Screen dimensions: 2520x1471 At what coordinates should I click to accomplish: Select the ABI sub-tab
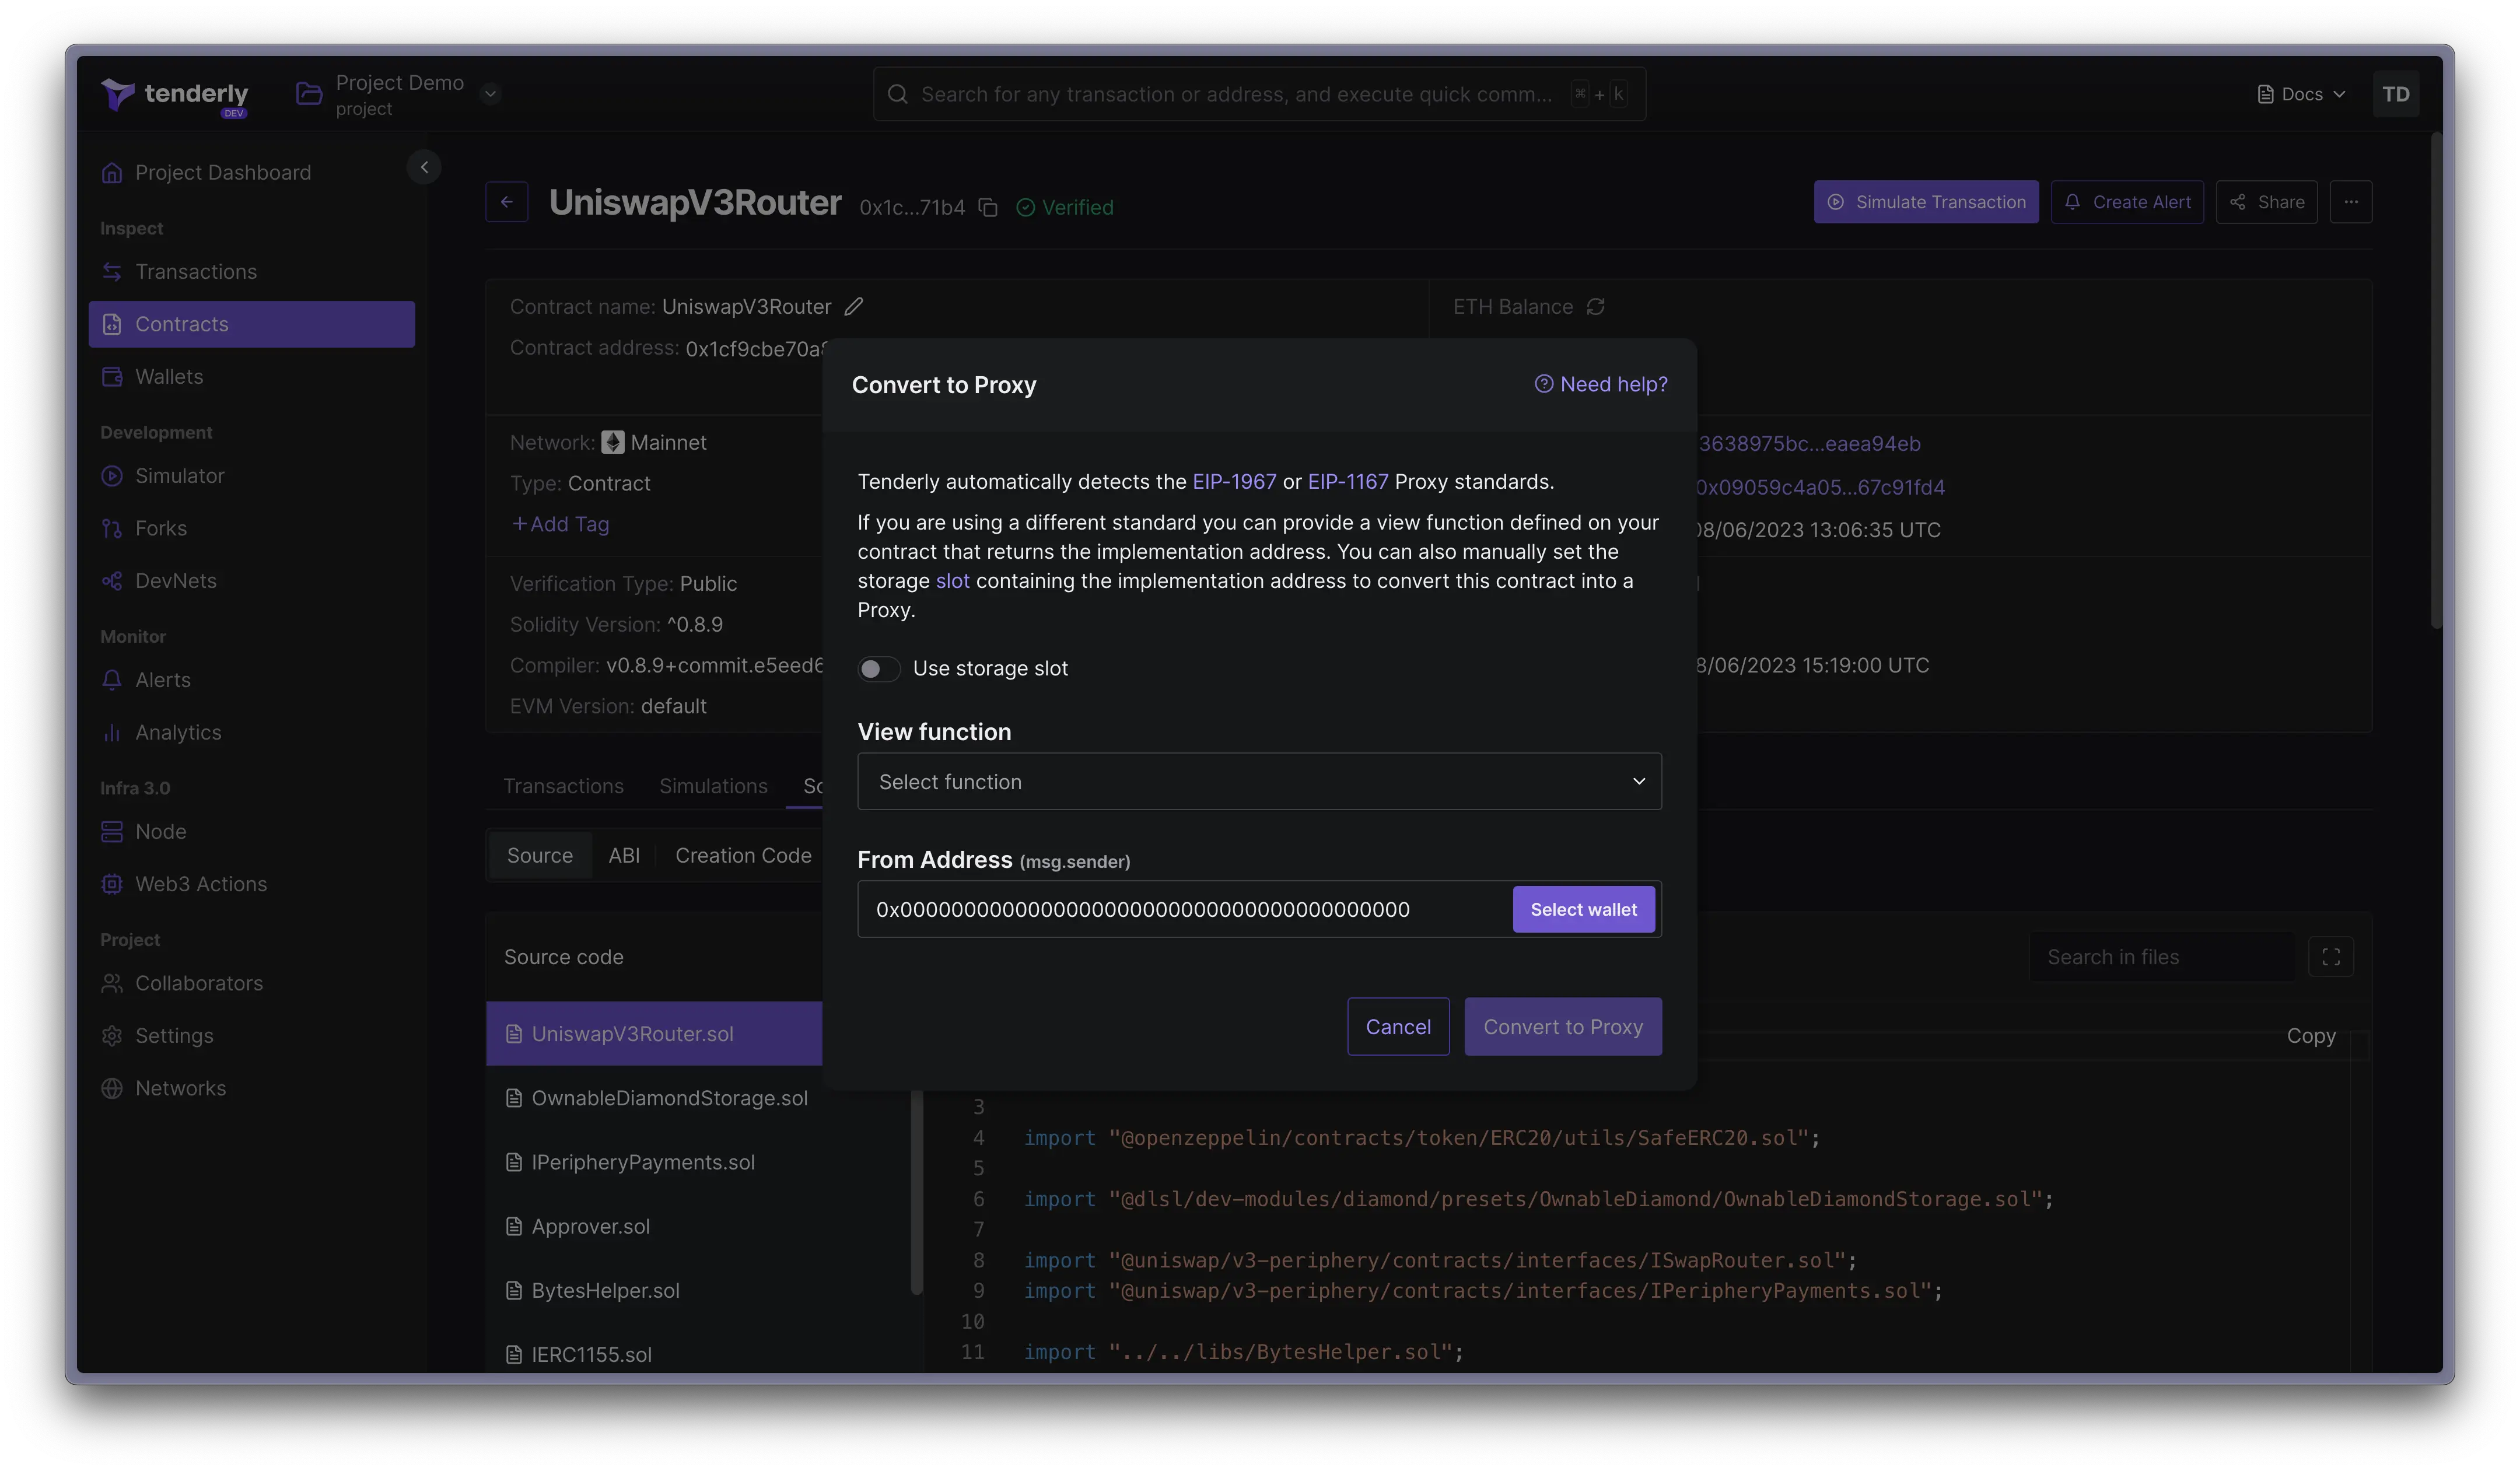pos(624,856)
